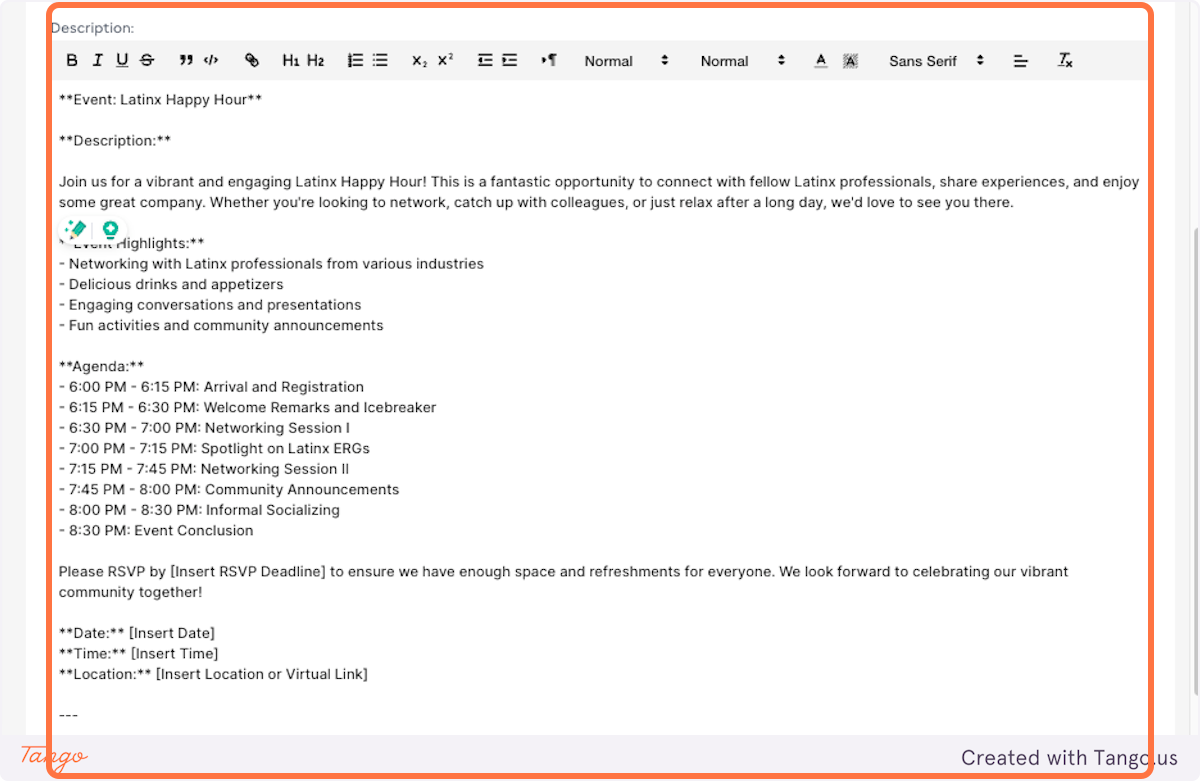Open the first Normal size dropdown
The image size is (1200, 781).
626,61
